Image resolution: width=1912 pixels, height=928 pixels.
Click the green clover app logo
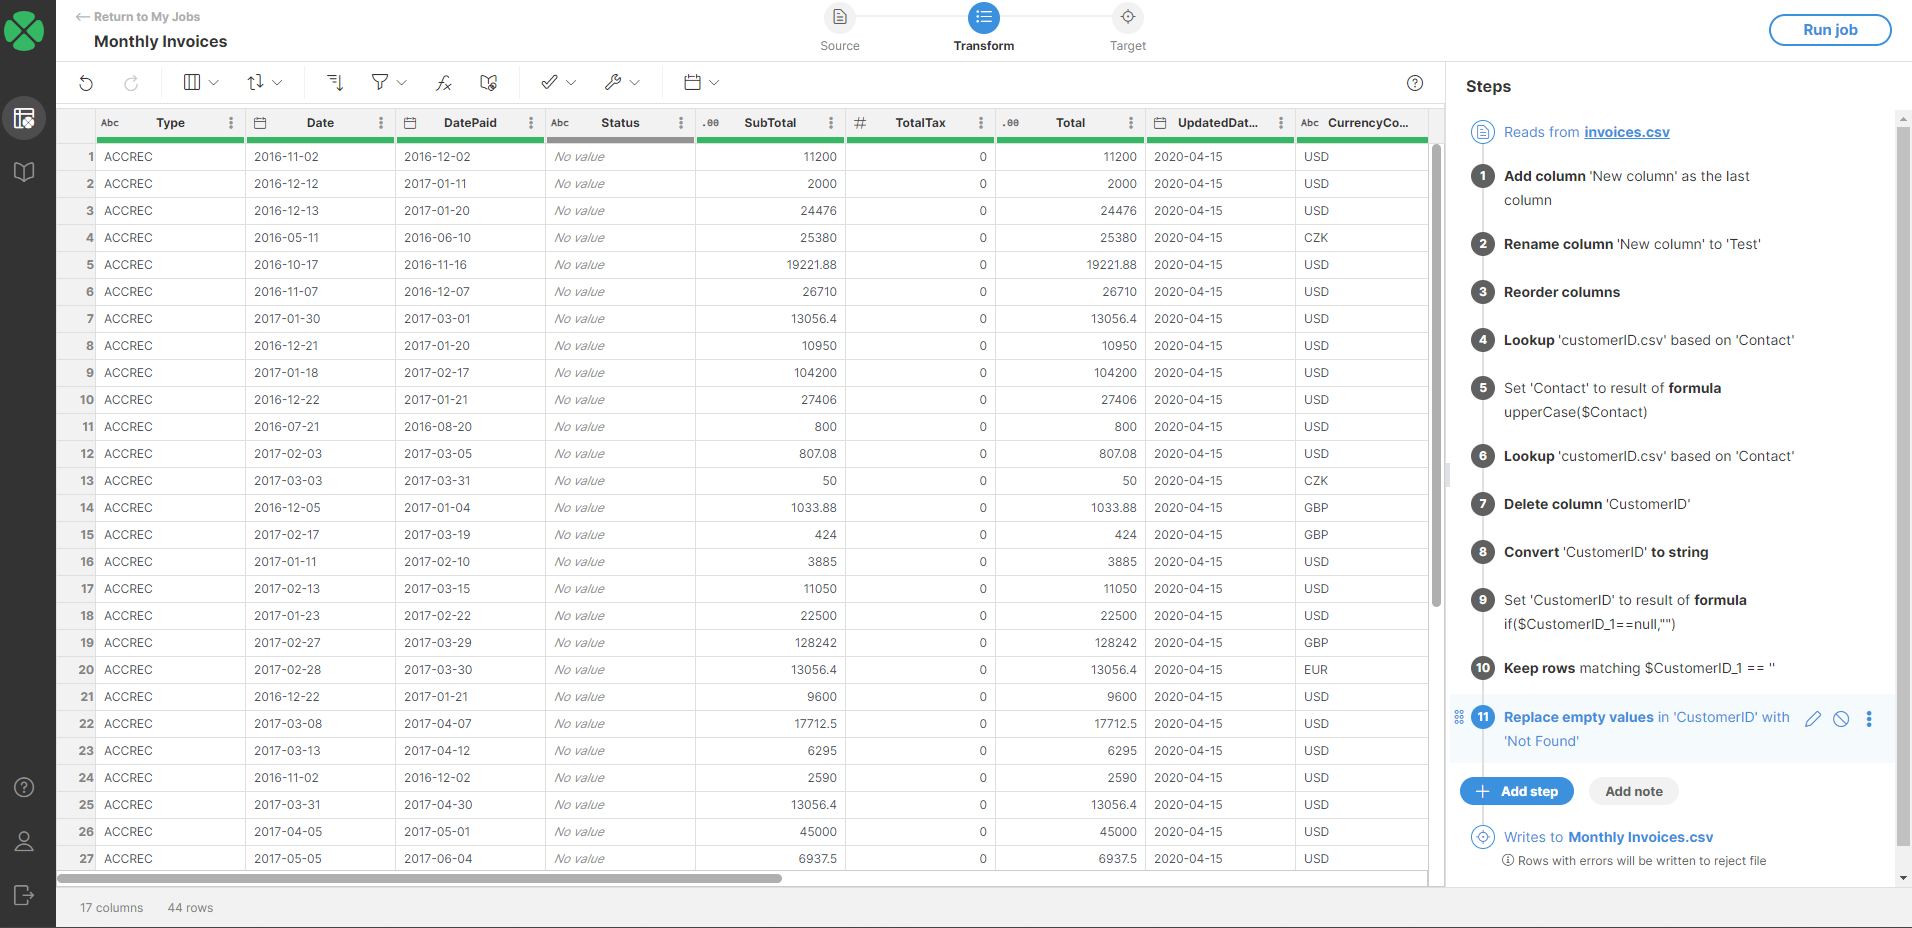[x=24, y=31]
